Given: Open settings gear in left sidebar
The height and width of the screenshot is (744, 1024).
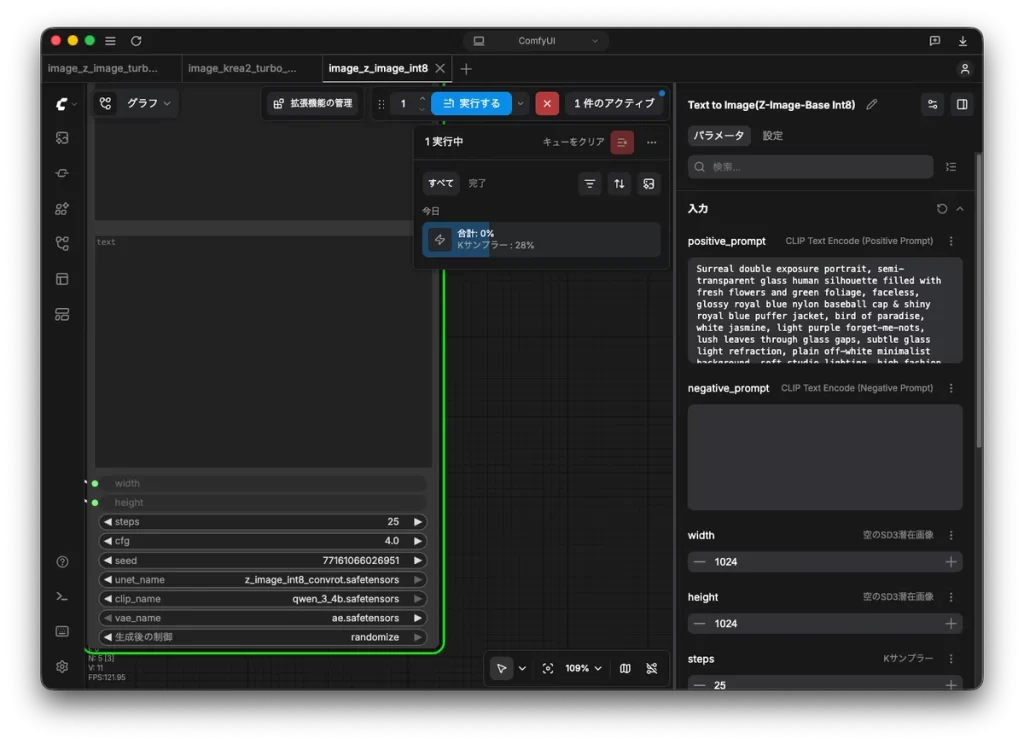Looking at the screenshot, I should (62, 666).
